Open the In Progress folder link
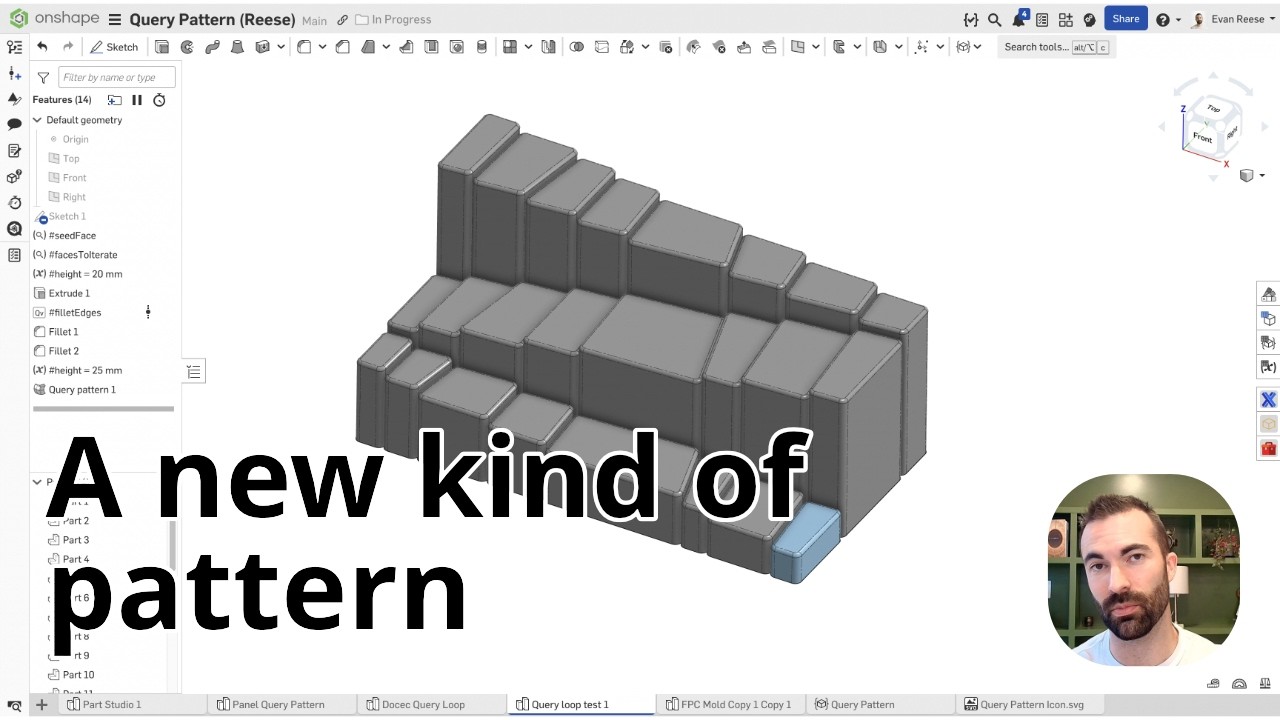Screen dimensions: 1280x720 tap(393, 20)
